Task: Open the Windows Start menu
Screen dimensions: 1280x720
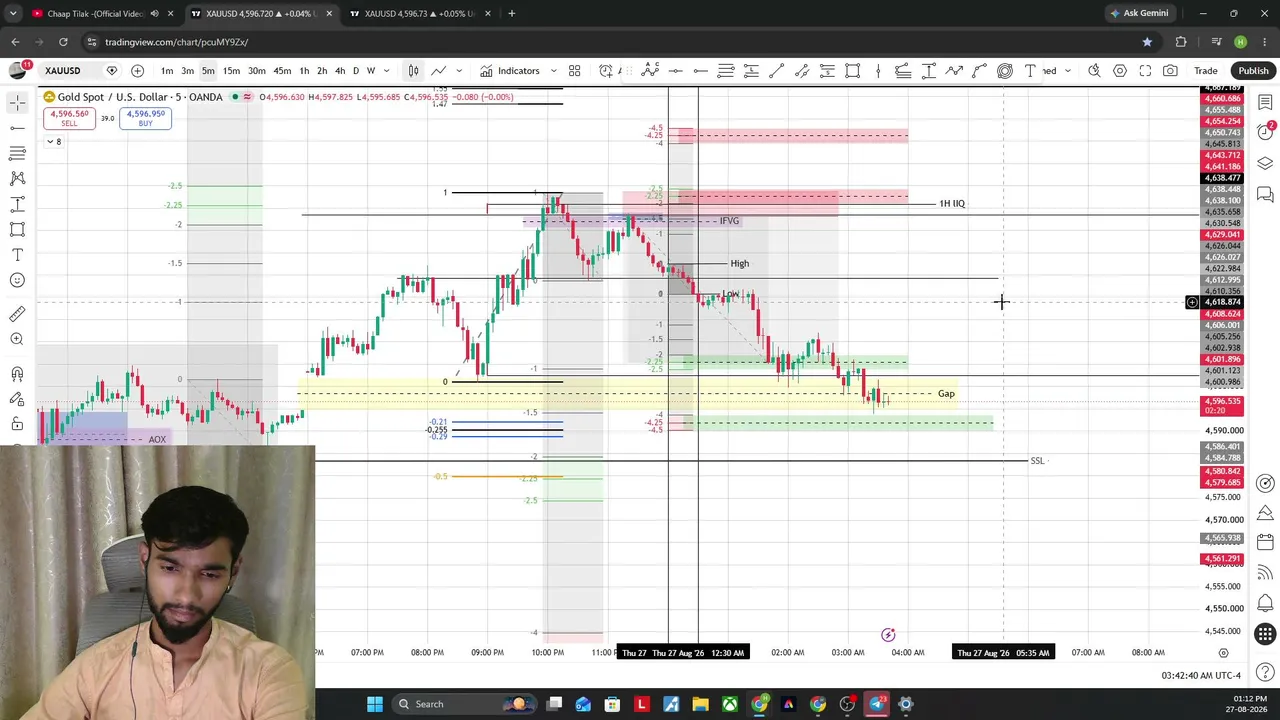Action: point(375,704)
